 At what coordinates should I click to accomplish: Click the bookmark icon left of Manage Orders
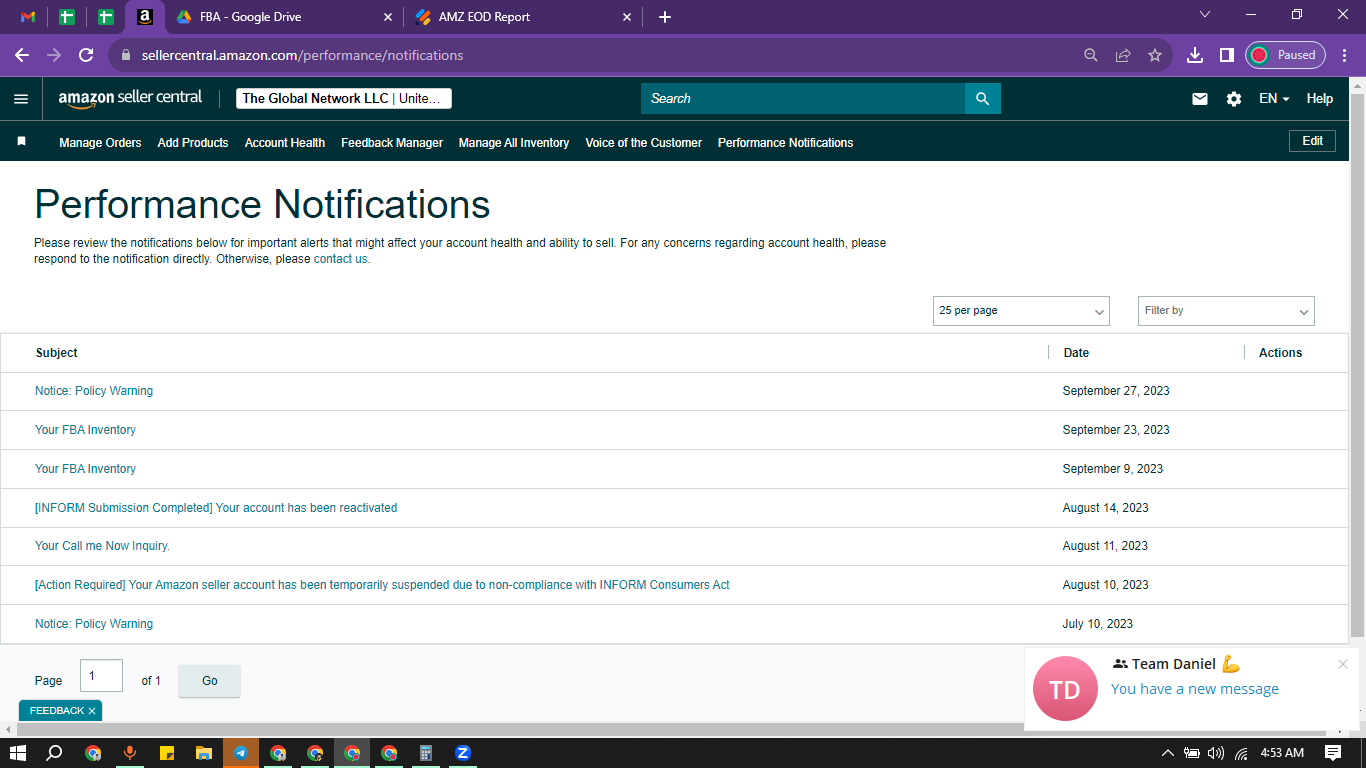[21, 142]
